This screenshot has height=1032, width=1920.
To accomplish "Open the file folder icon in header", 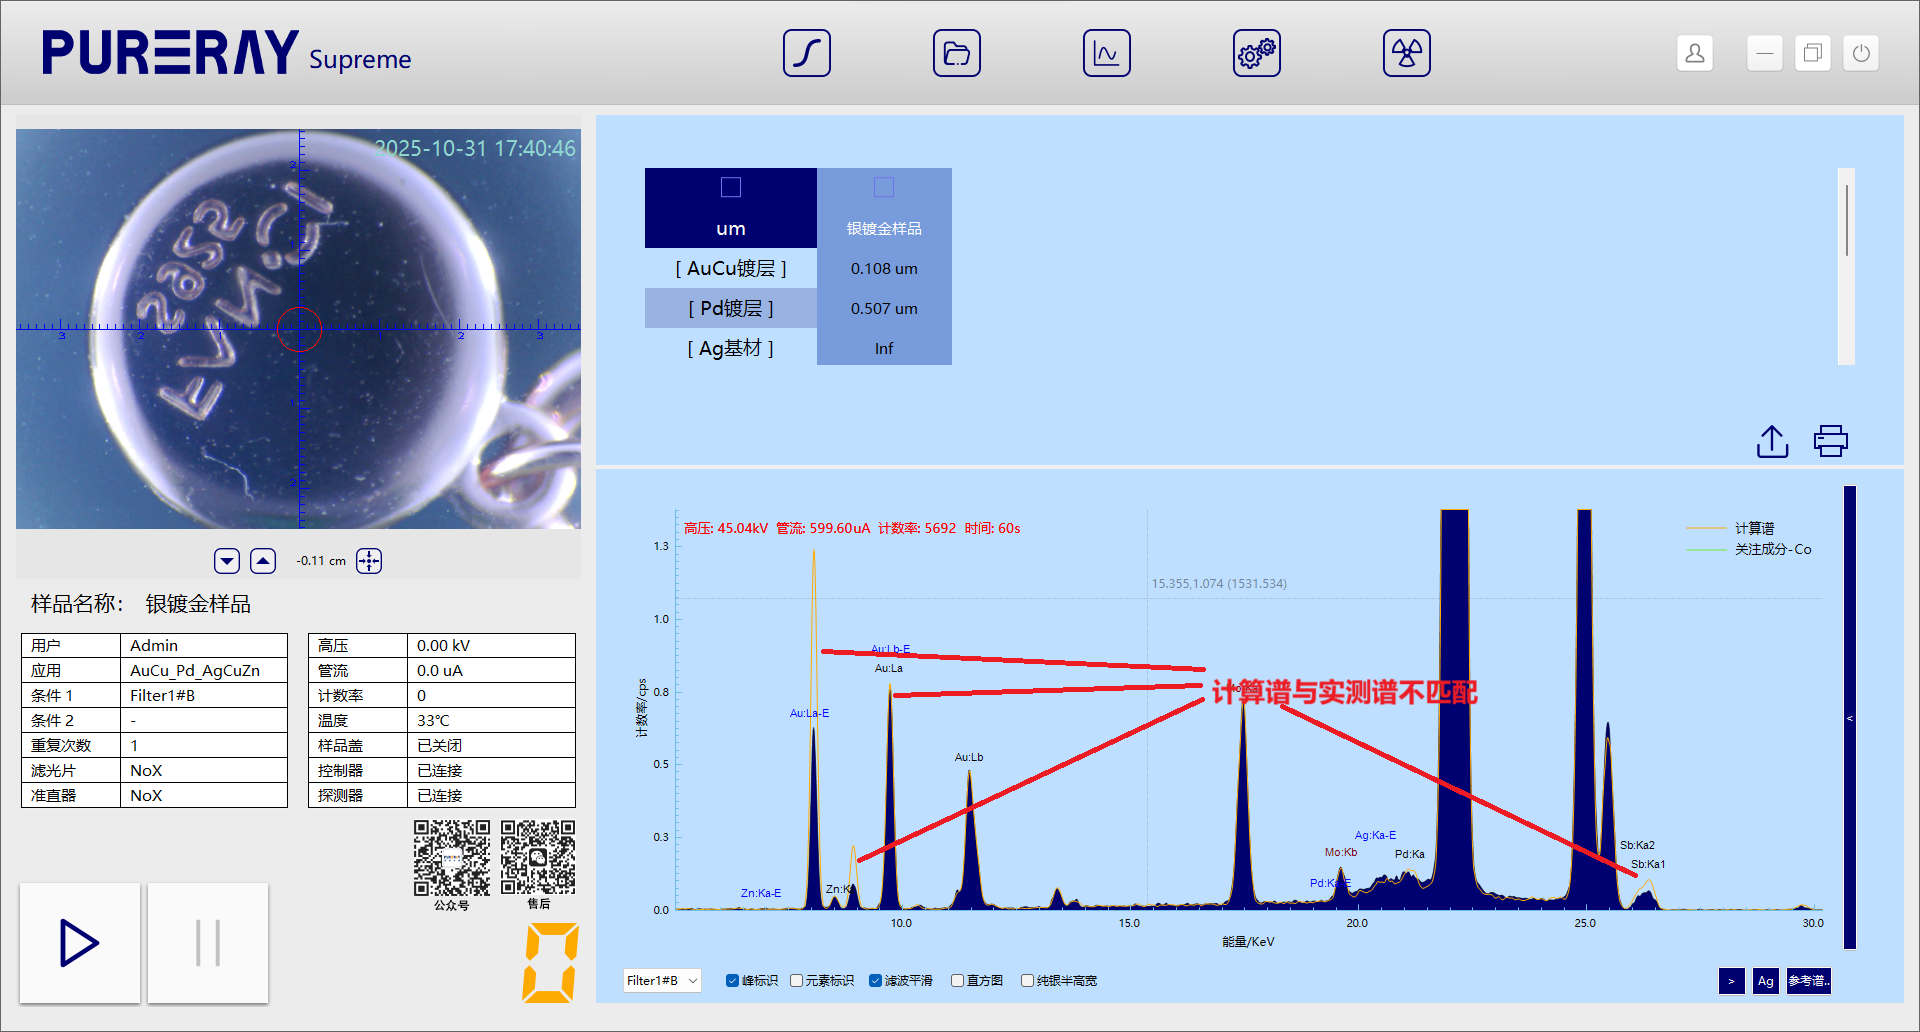I will click(957, 53).
